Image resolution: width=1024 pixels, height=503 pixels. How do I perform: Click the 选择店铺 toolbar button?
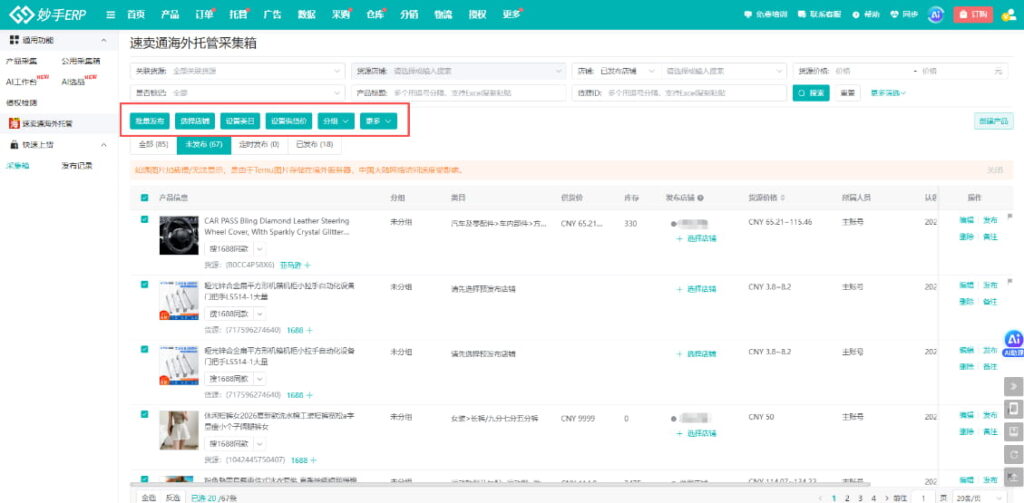[195, 121]
